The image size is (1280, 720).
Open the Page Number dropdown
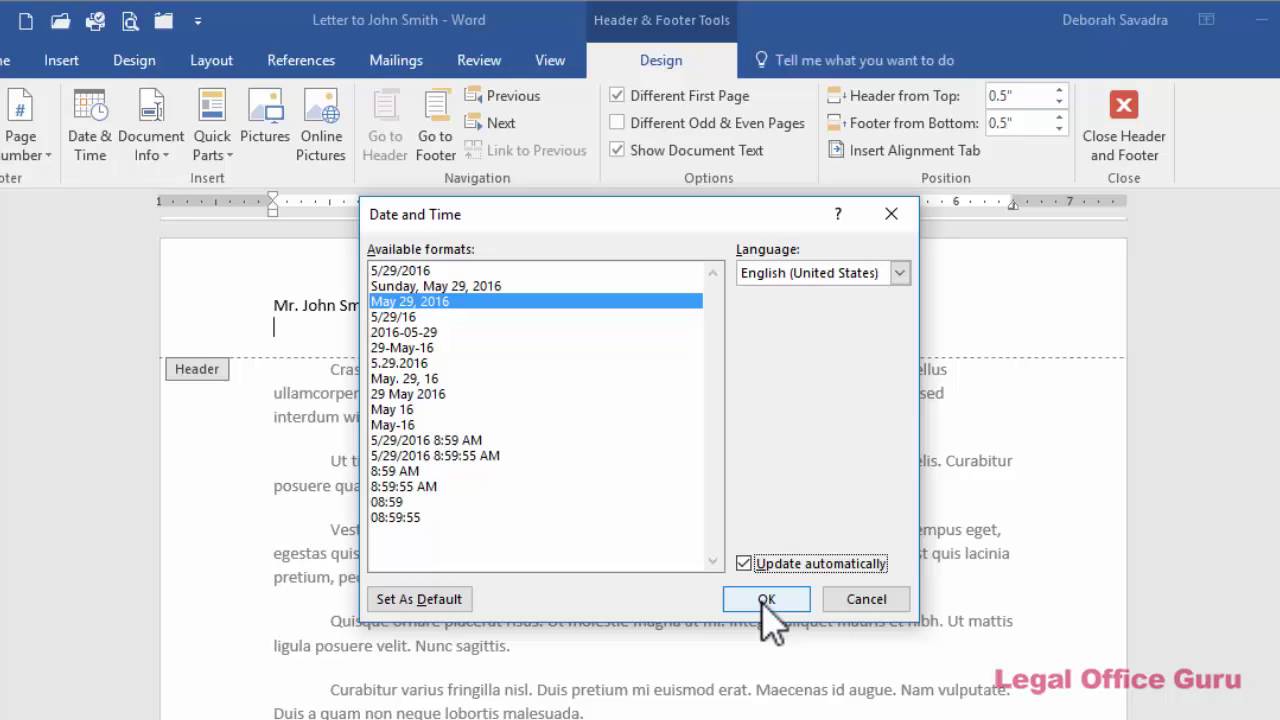[20, 125]
